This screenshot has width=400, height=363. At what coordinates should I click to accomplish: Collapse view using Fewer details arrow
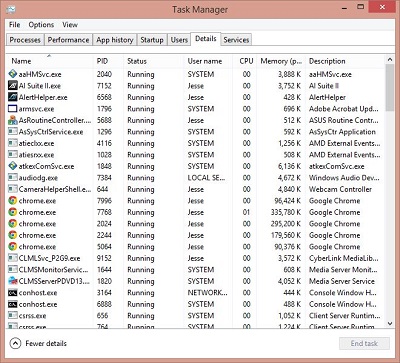pyautogui.click(x=15, y=343)
